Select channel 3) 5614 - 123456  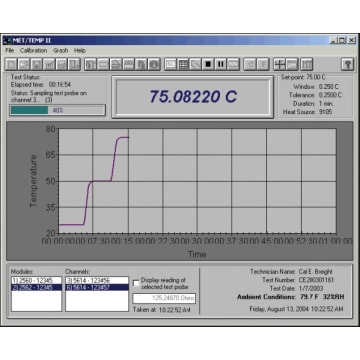tap(97, 281)
